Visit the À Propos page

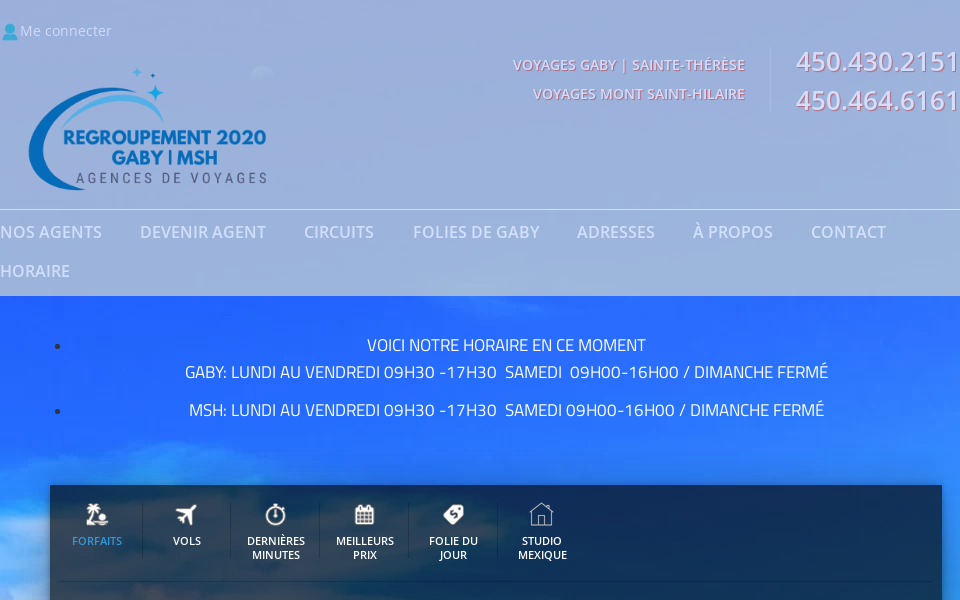point(733,232)
